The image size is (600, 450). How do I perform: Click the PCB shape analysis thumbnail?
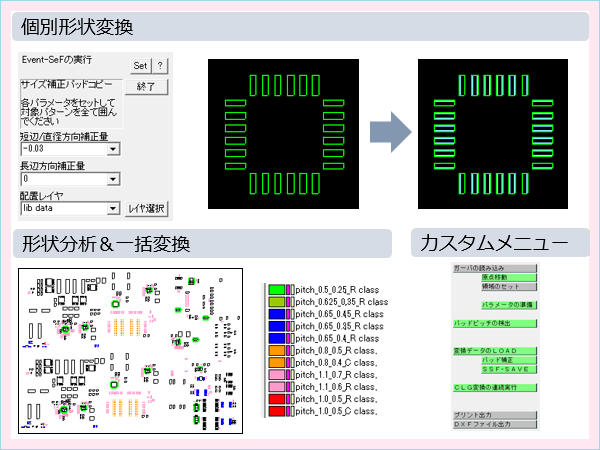click(132, 351)
